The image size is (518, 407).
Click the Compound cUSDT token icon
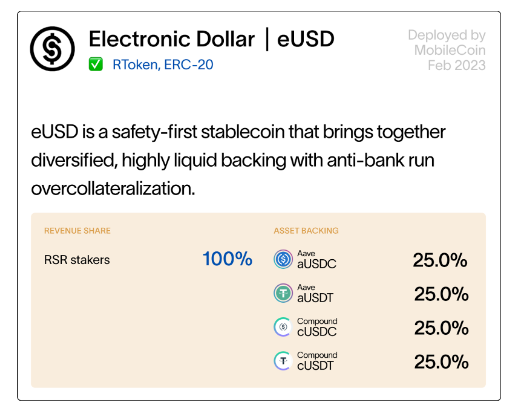point(283,361)
